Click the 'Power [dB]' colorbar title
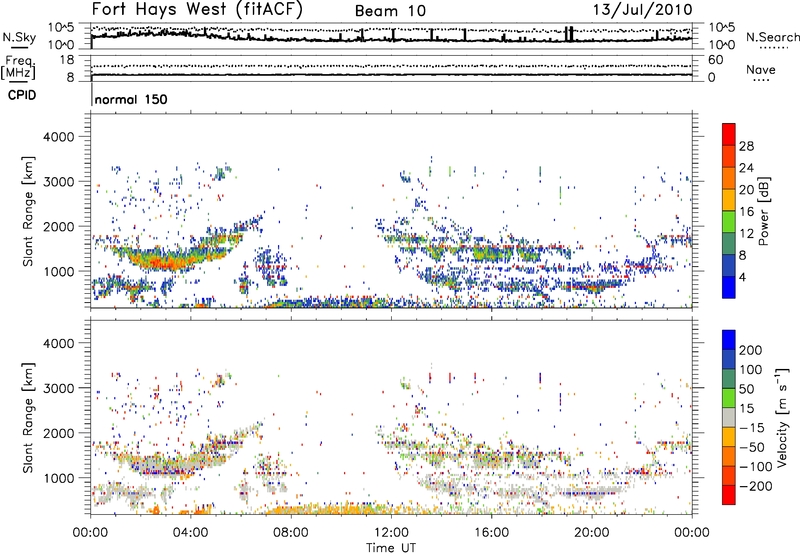Screen dimensions: 800x554 pyautogui.click(x=764, y=211)
